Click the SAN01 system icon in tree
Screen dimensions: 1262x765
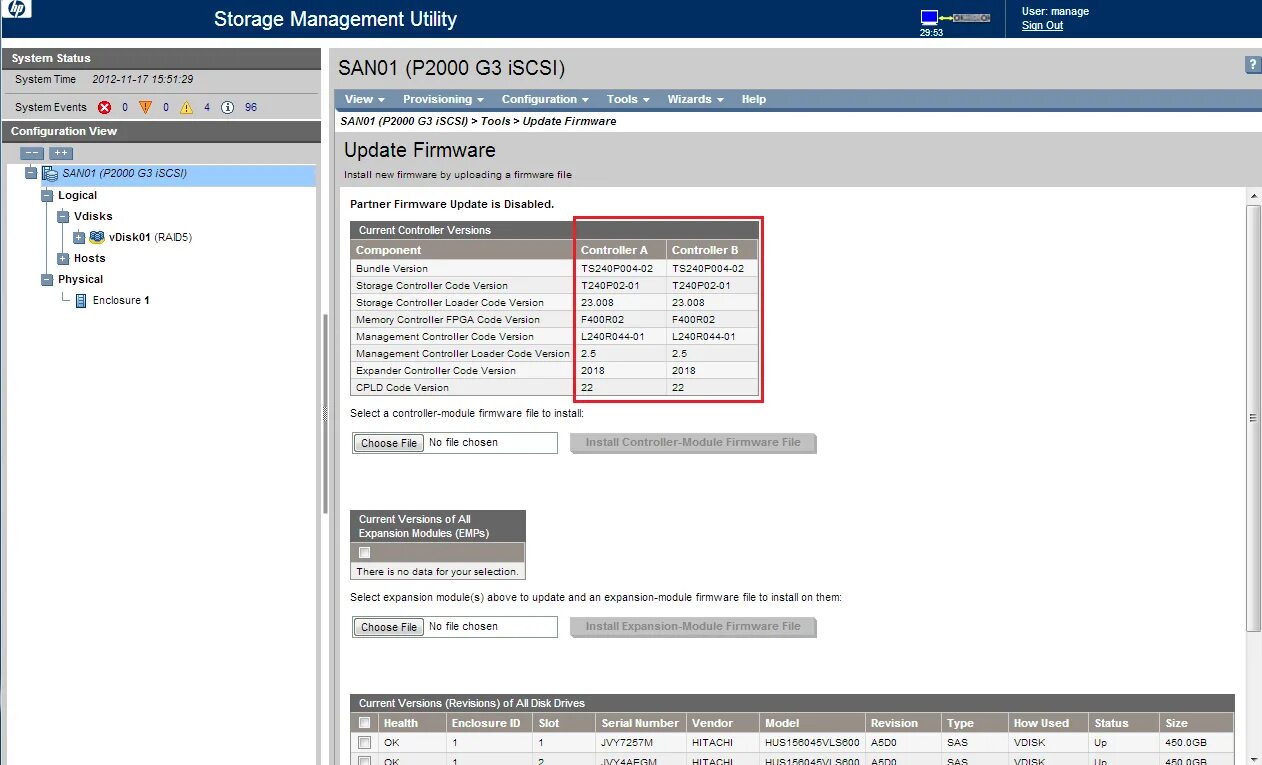[50, 174]
